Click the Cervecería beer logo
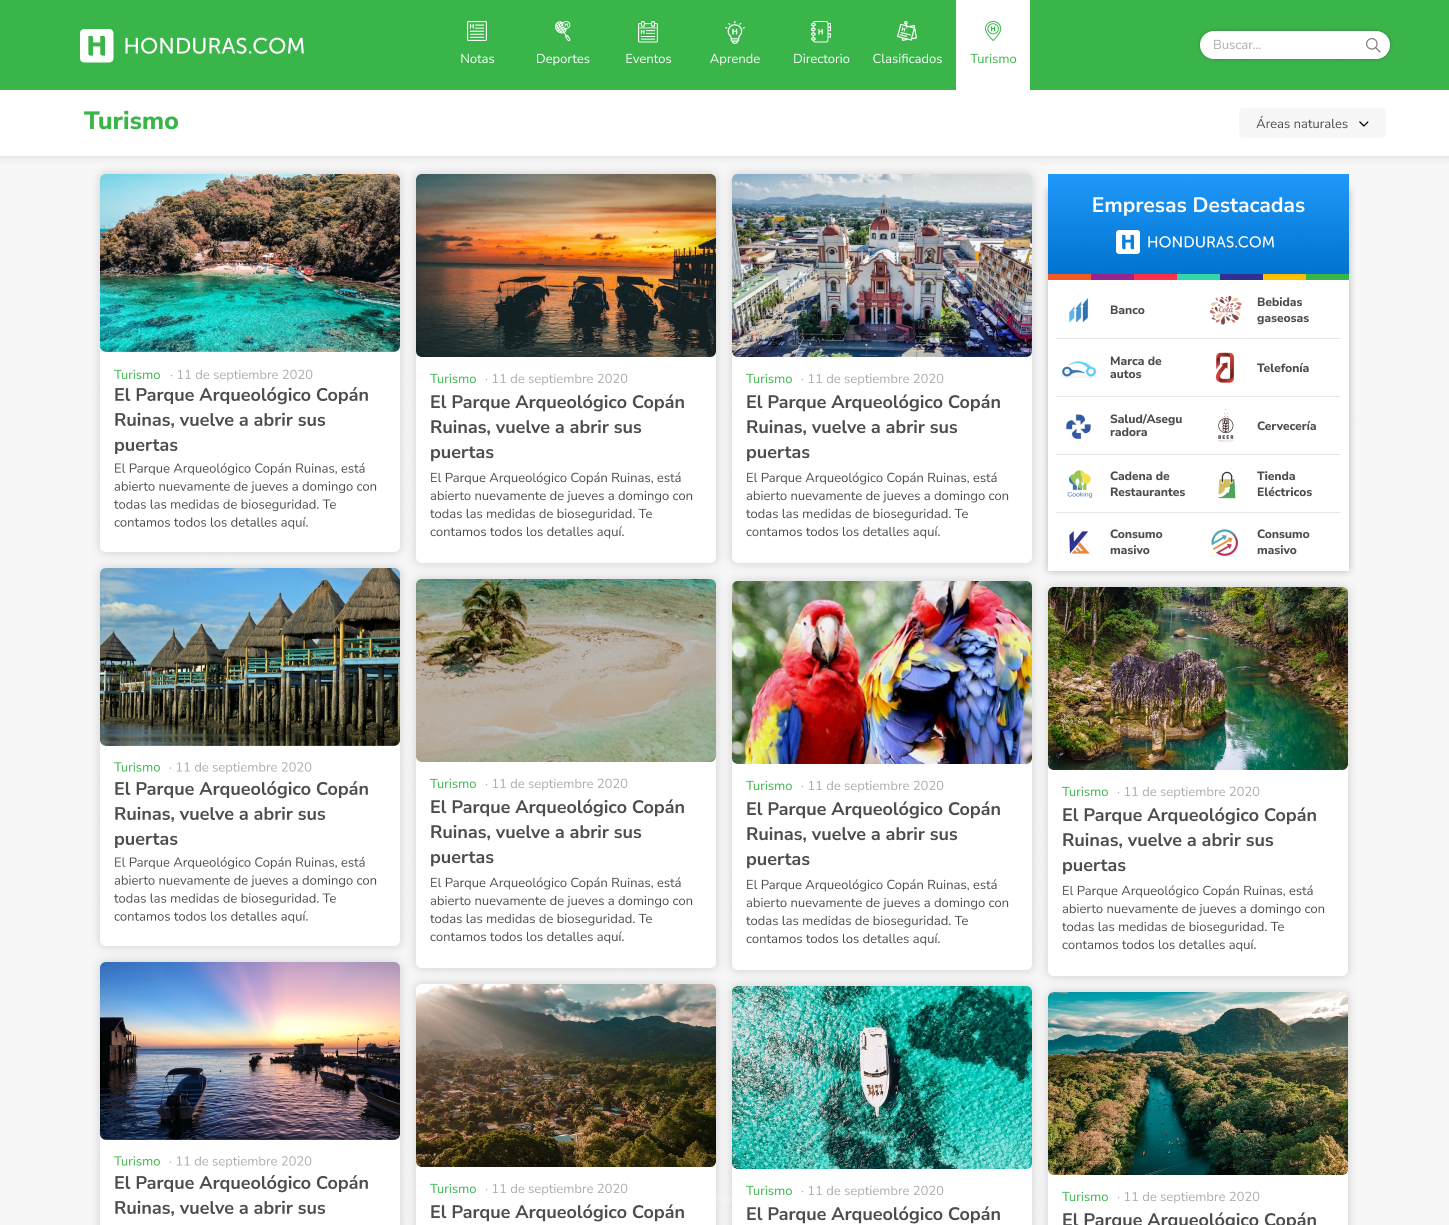 click(x=1226, y=426)
